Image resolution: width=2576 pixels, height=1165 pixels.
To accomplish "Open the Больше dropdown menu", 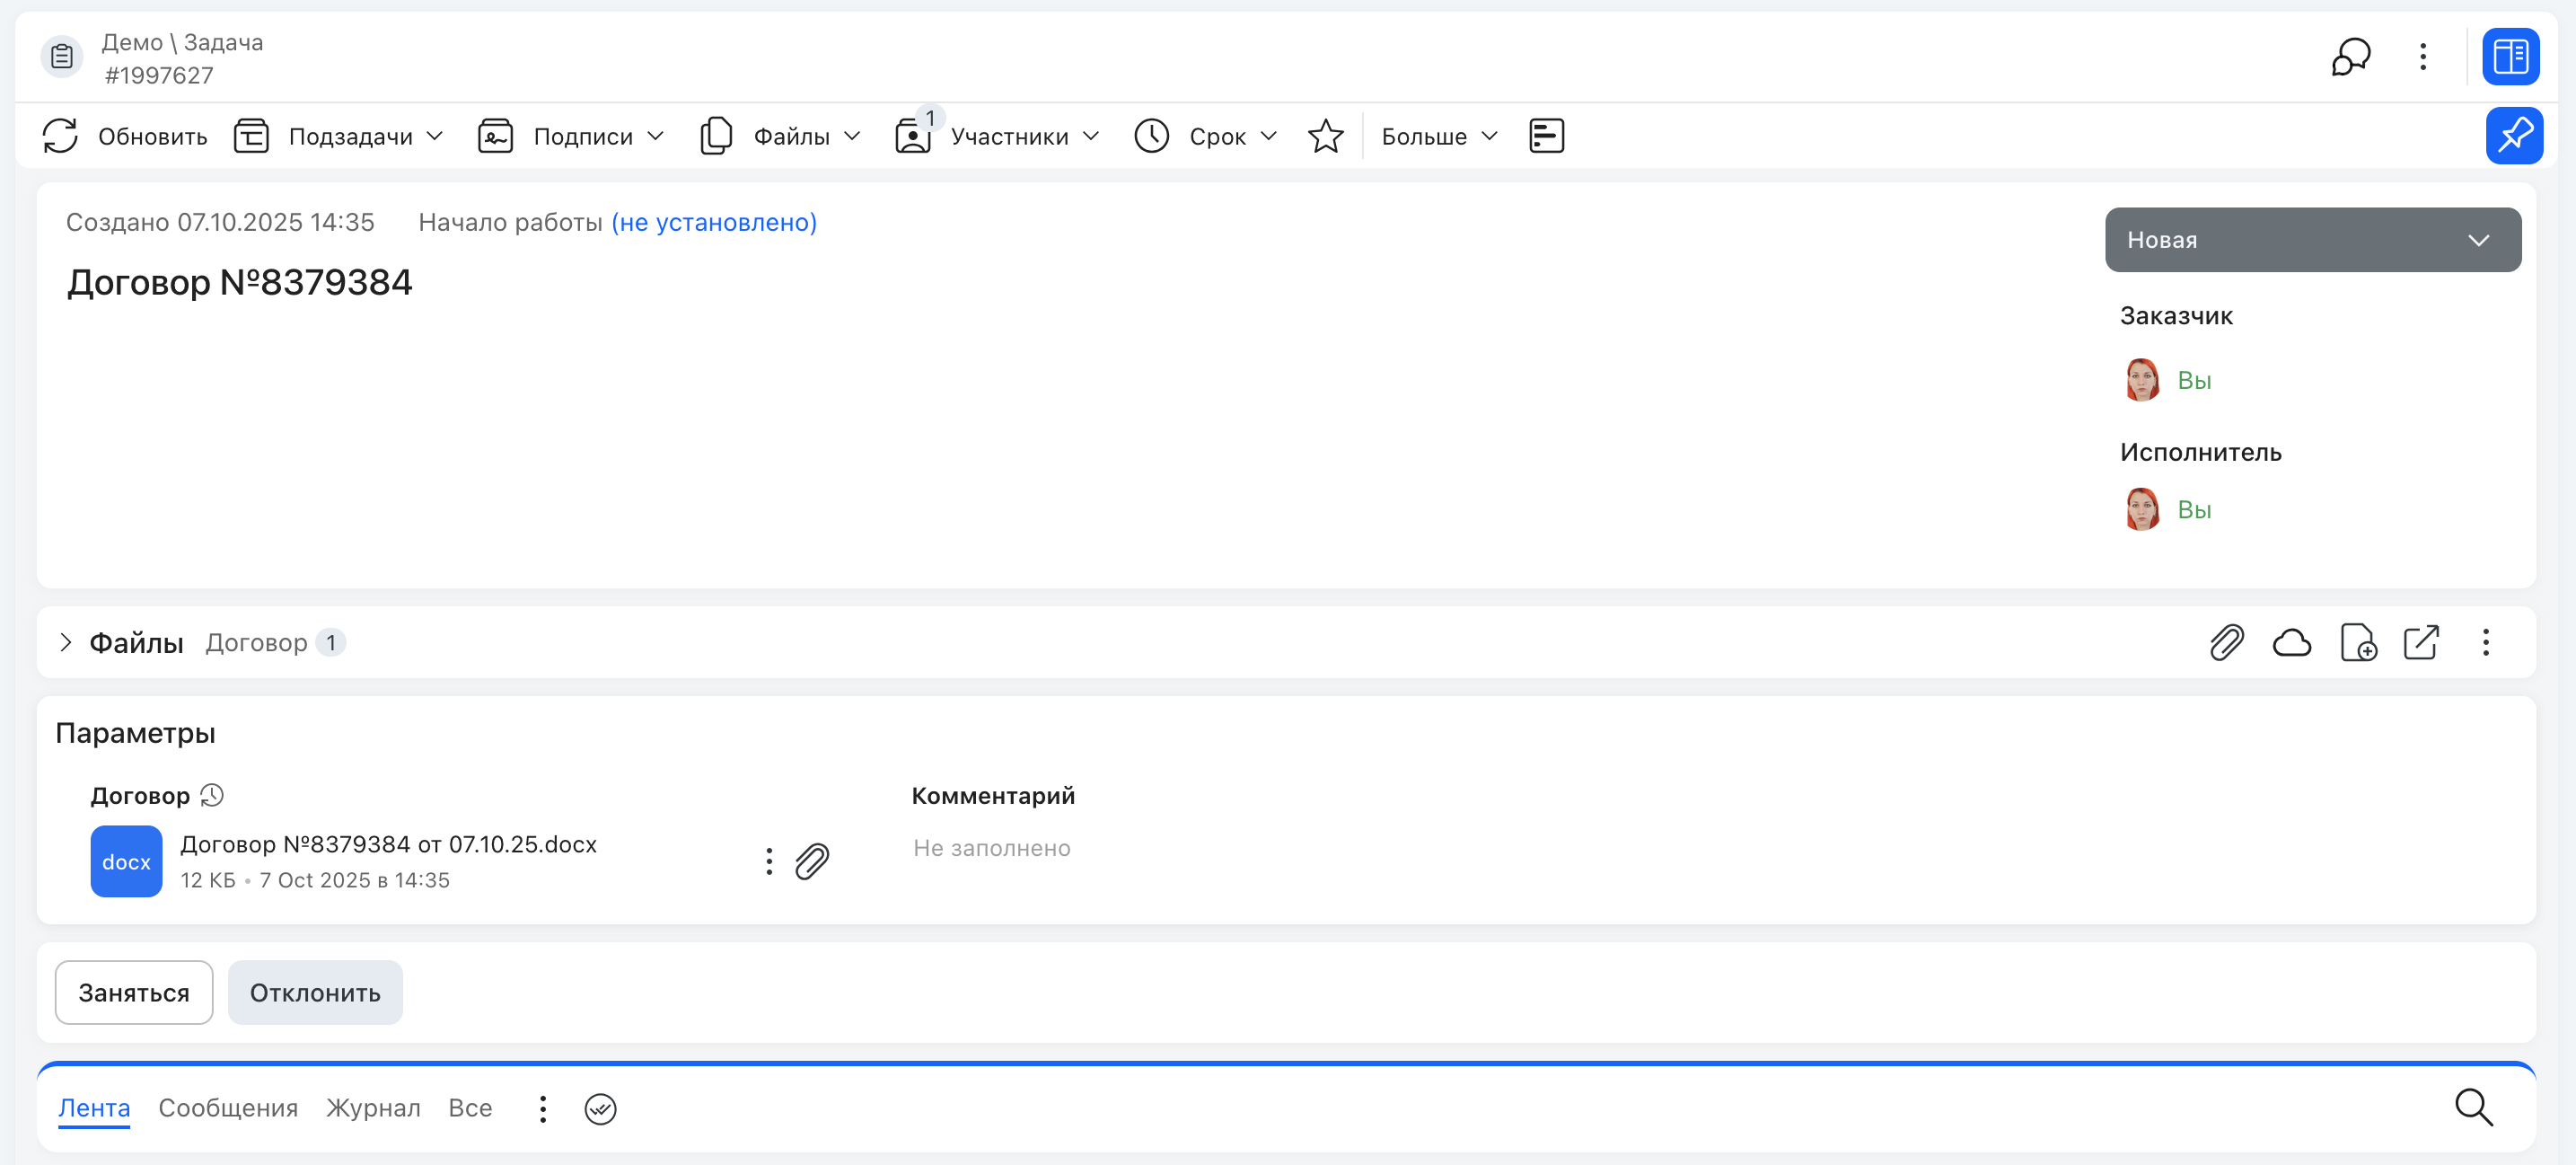I will 1439,137.
